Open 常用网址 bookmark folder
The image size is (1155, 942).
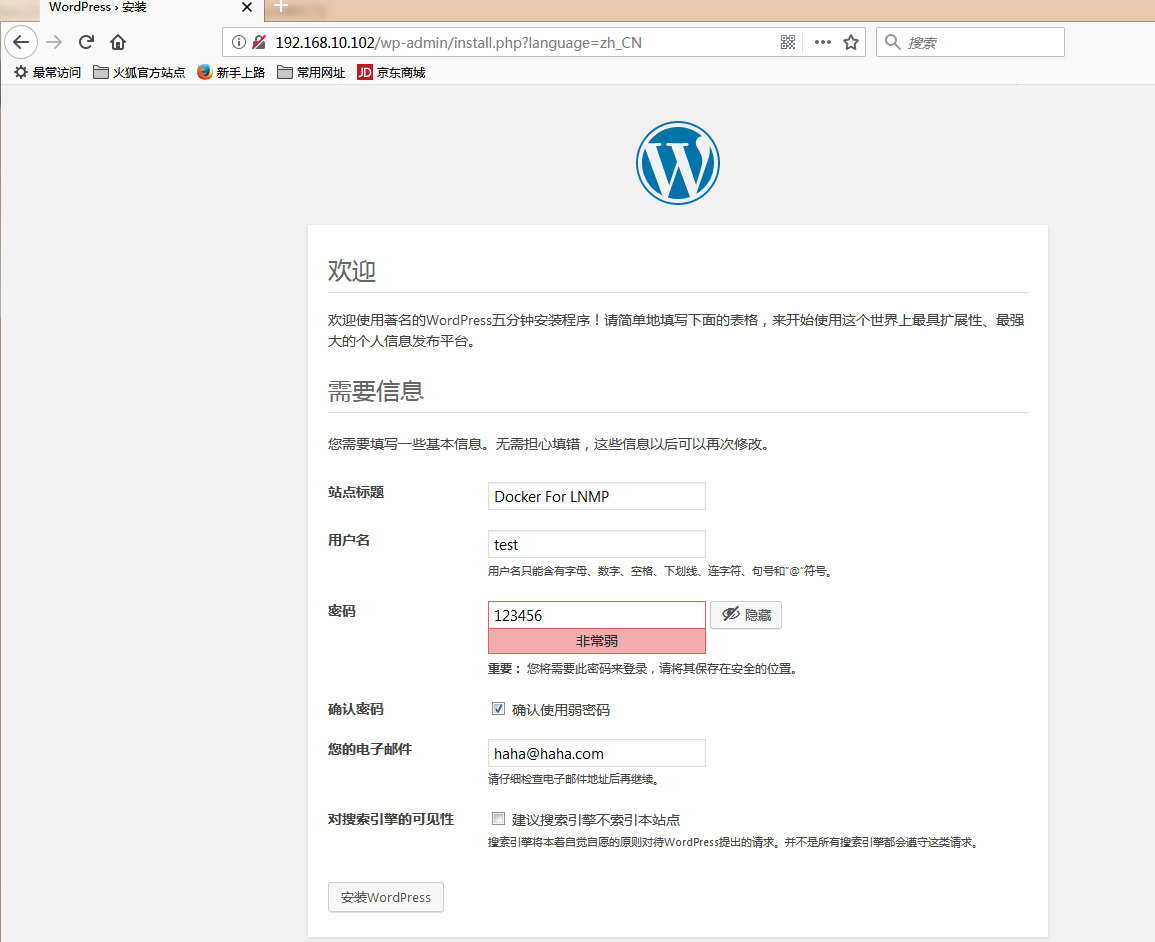[311, 72]
